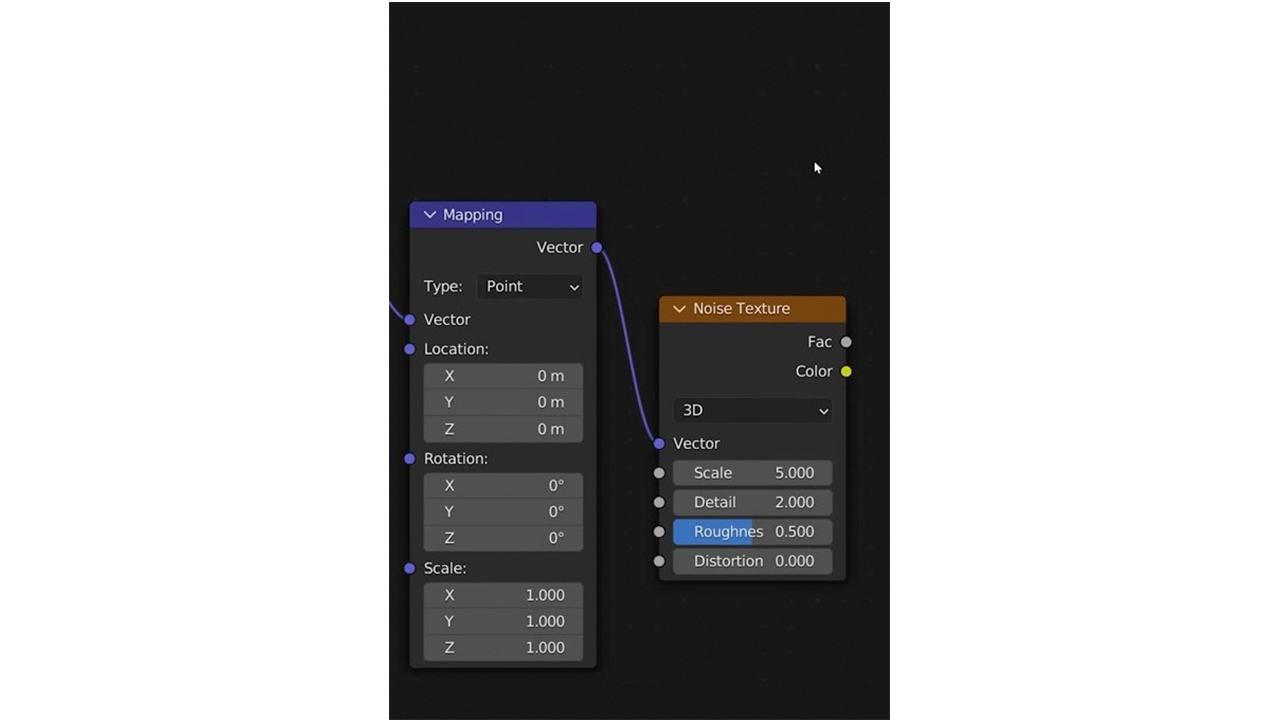Click the Mapping Scale input socket

pos(410,568)
